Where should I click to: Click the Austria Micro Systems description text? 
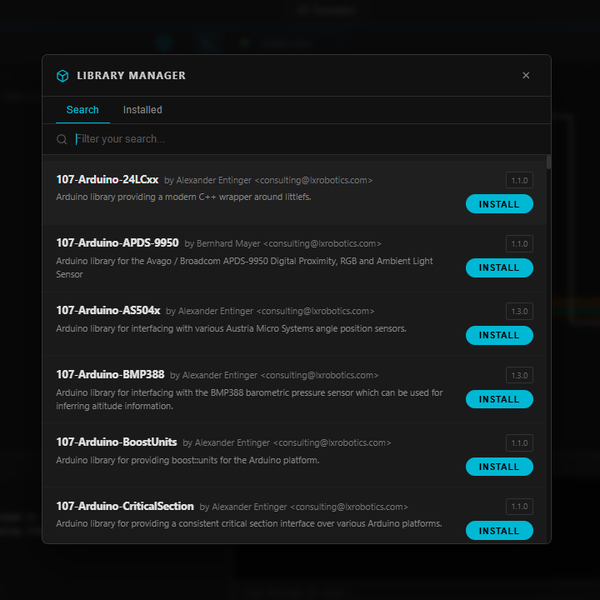point(231,329)
